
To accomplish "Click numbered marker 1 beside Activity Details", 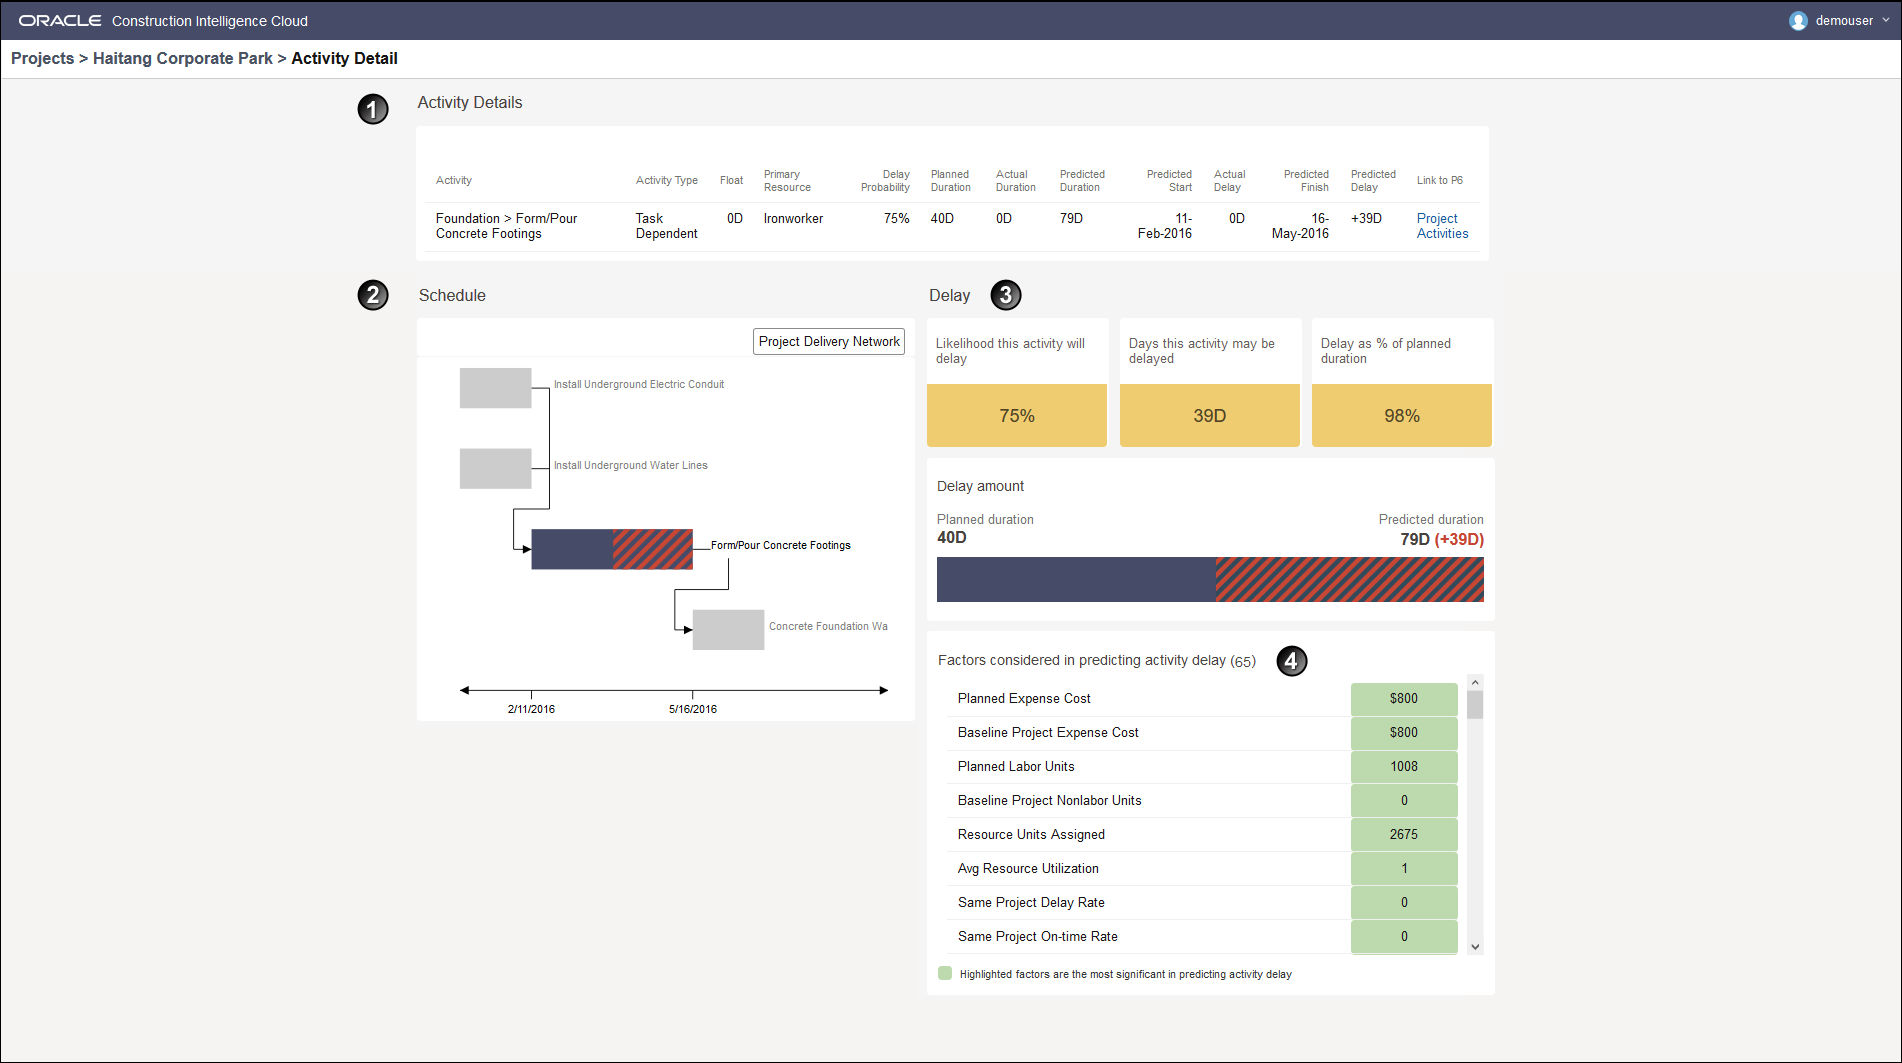I will tap(372, 110).
